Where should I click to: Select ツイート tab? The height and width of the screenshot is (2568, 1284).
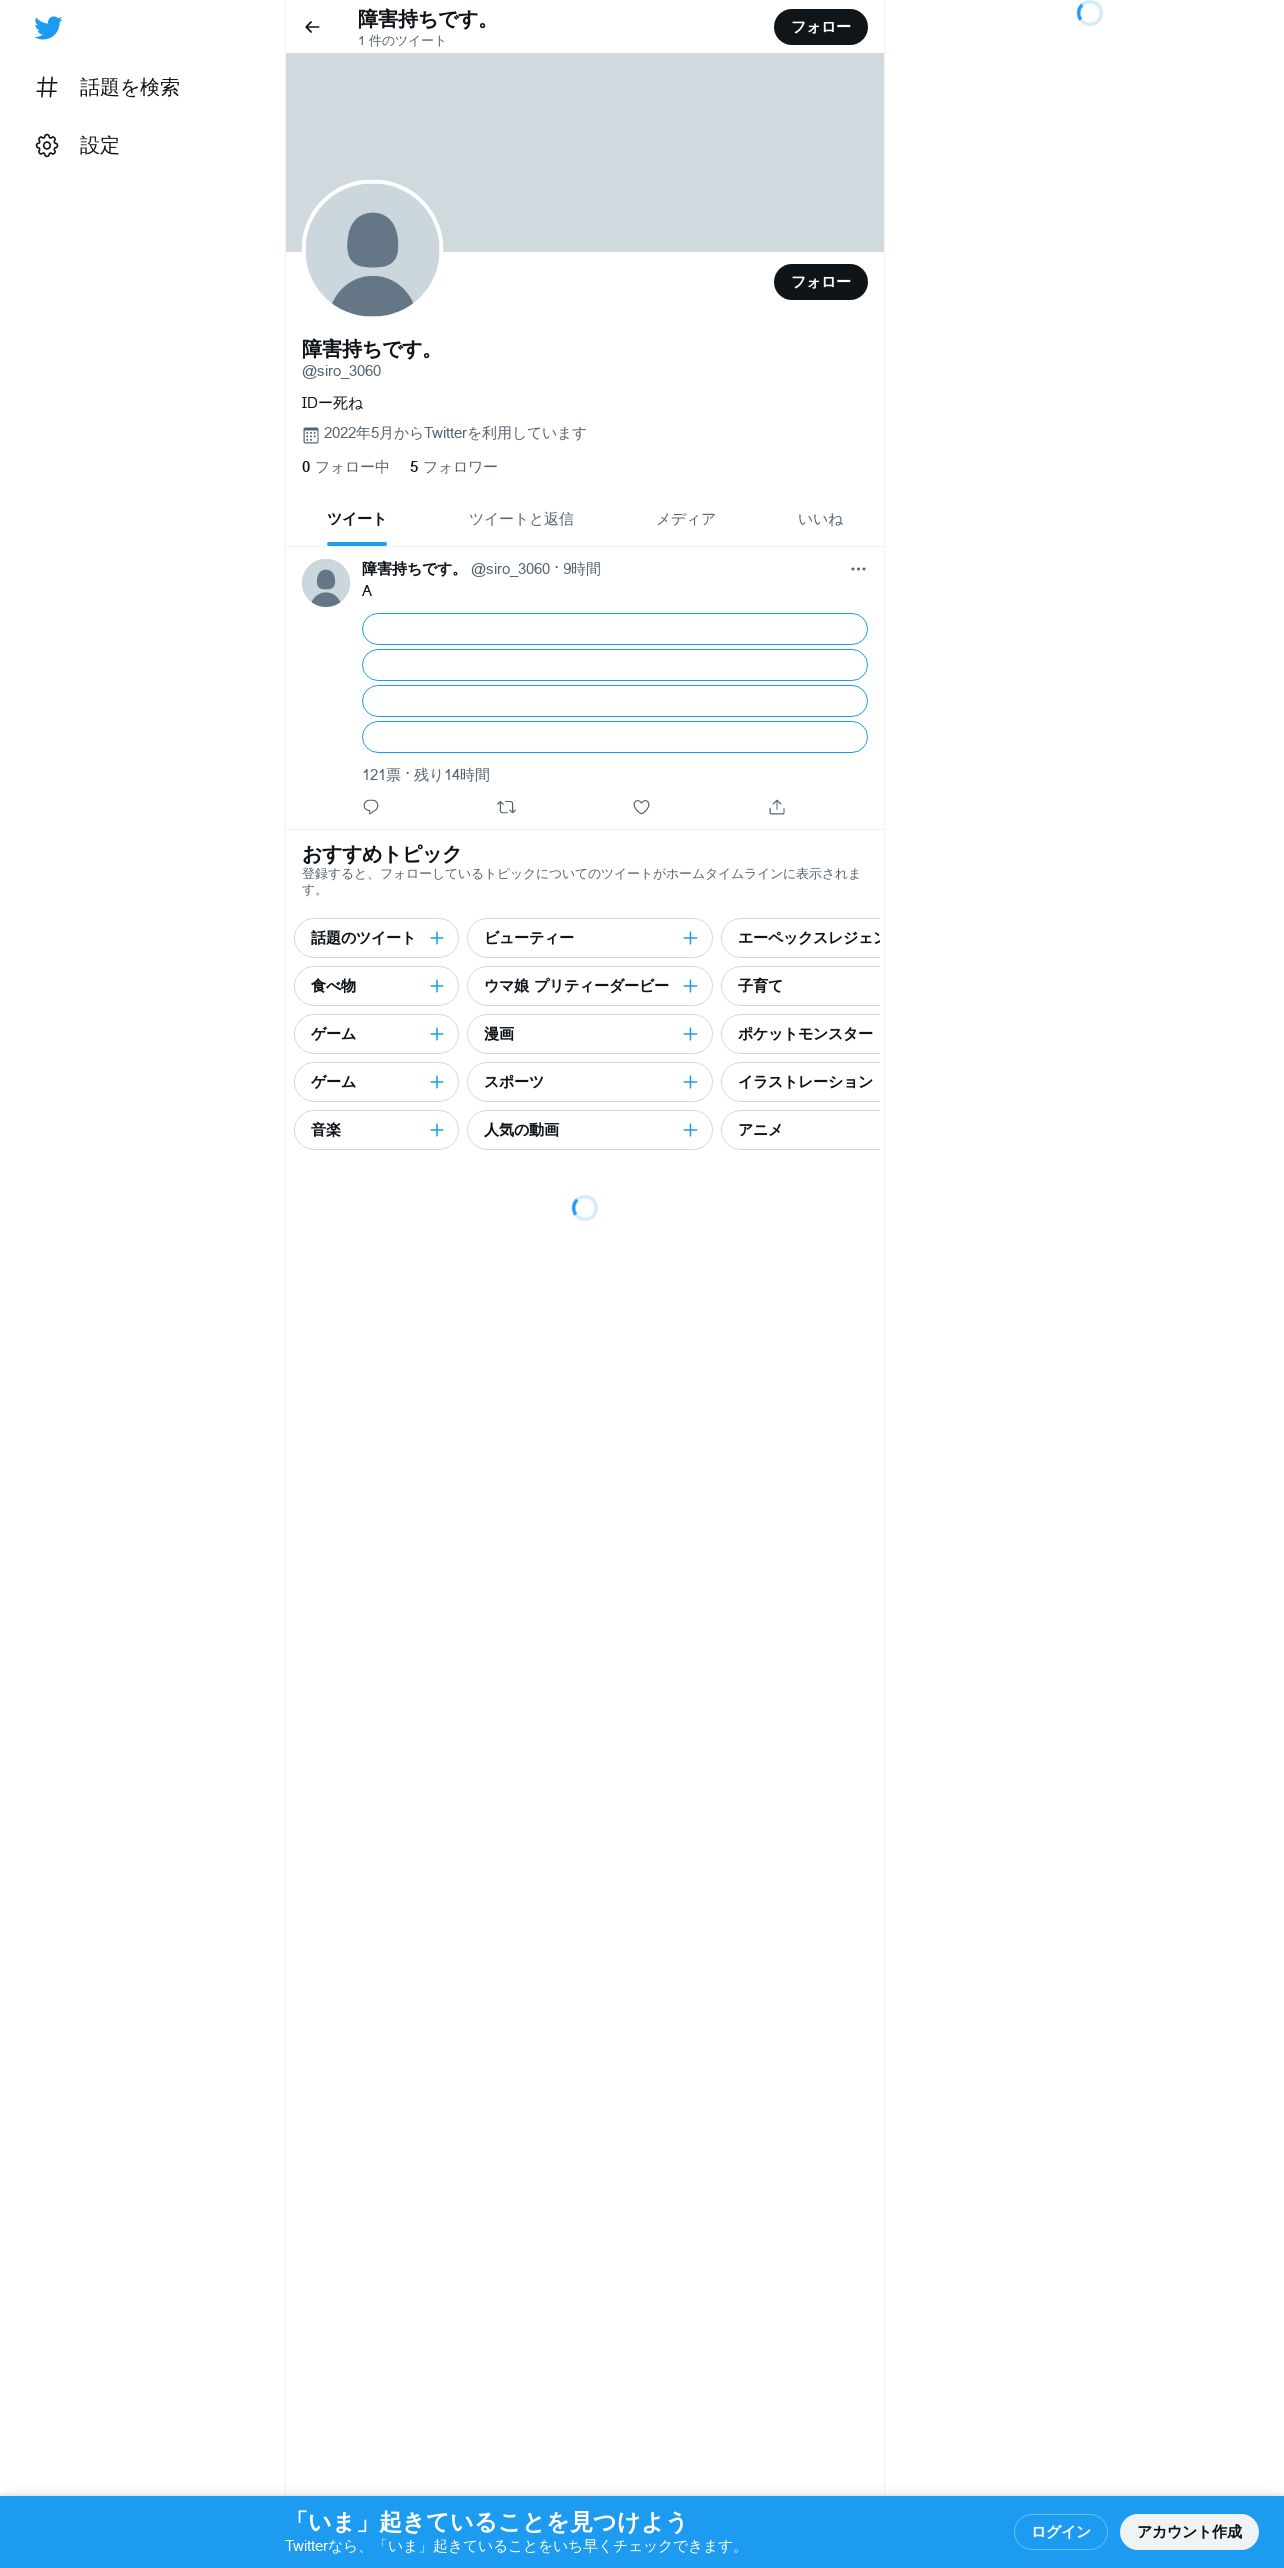click(357, 519)
